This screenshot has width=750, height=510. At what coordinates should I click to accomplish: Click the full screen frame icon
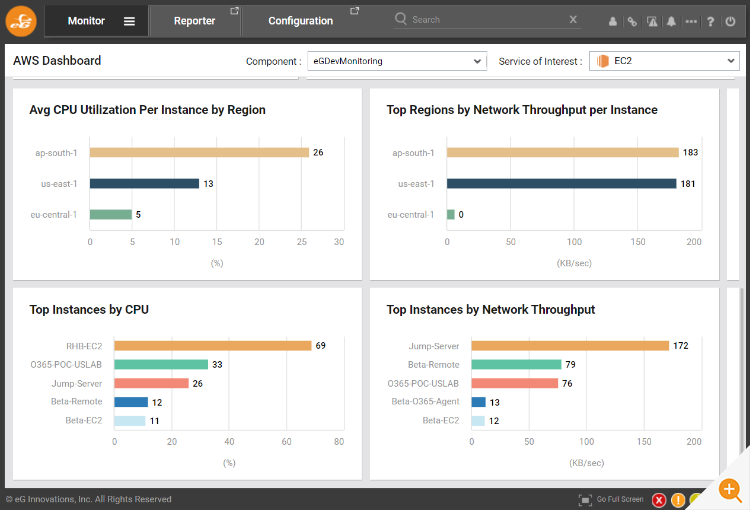click(x=585, y=500)
